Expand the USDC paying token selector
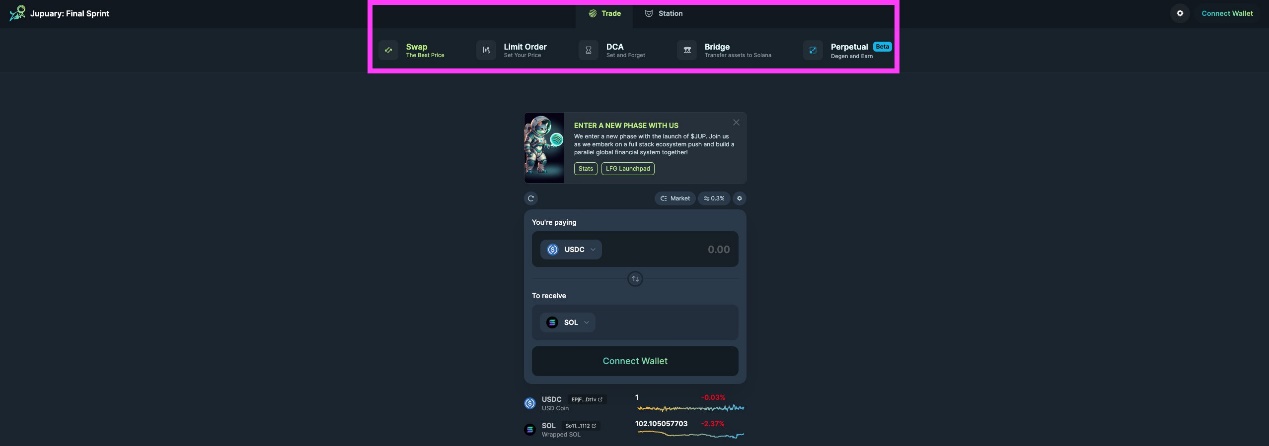Screen dimensions: 1269x446 571,249
